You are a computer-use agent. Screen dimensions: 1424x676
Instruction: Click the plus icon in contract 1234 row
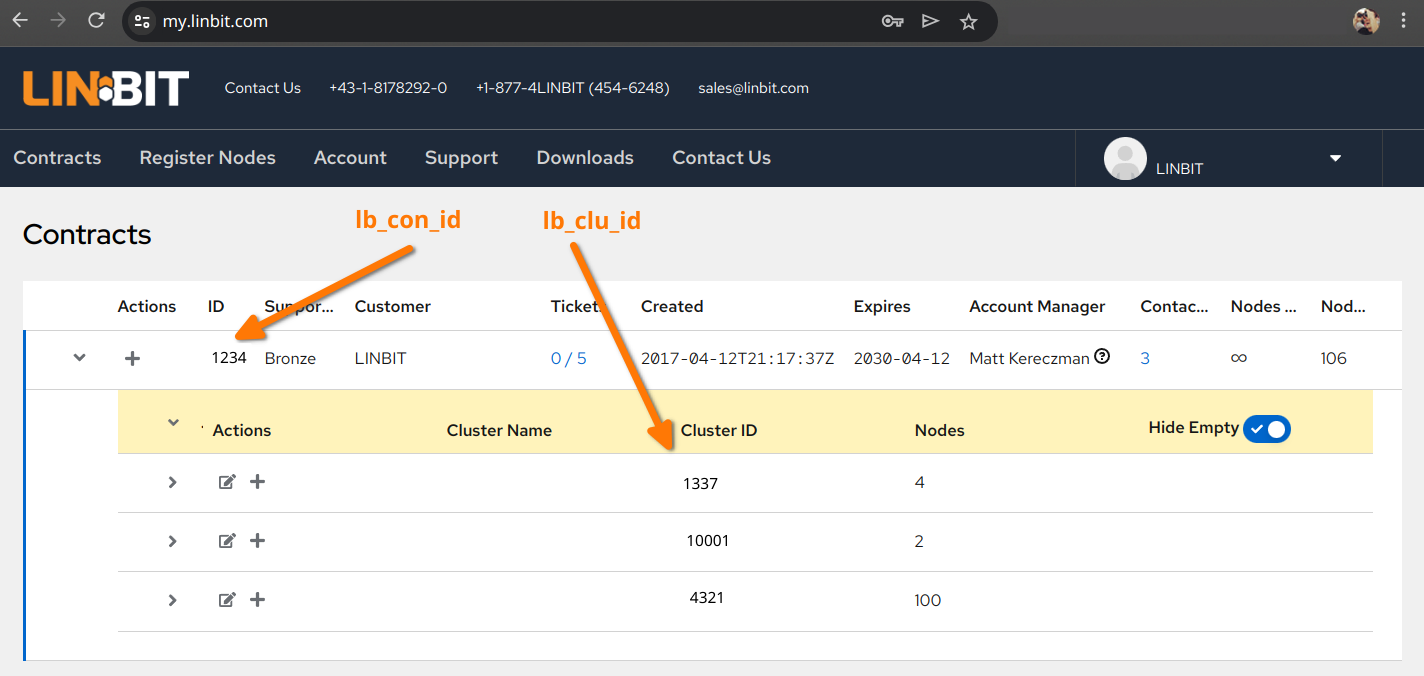(132, 358)
